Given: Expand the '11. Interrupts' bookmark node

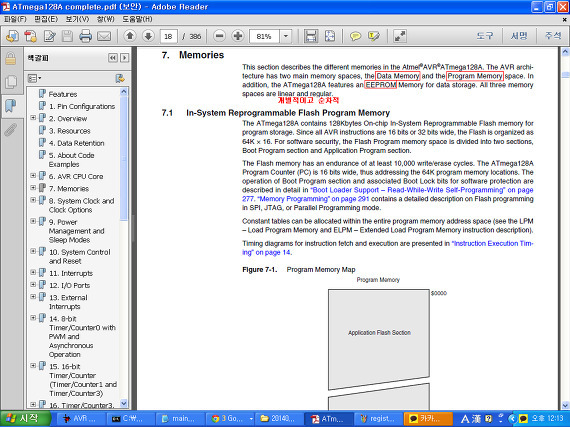Looking at the screenshot, I should coord(33,273).
